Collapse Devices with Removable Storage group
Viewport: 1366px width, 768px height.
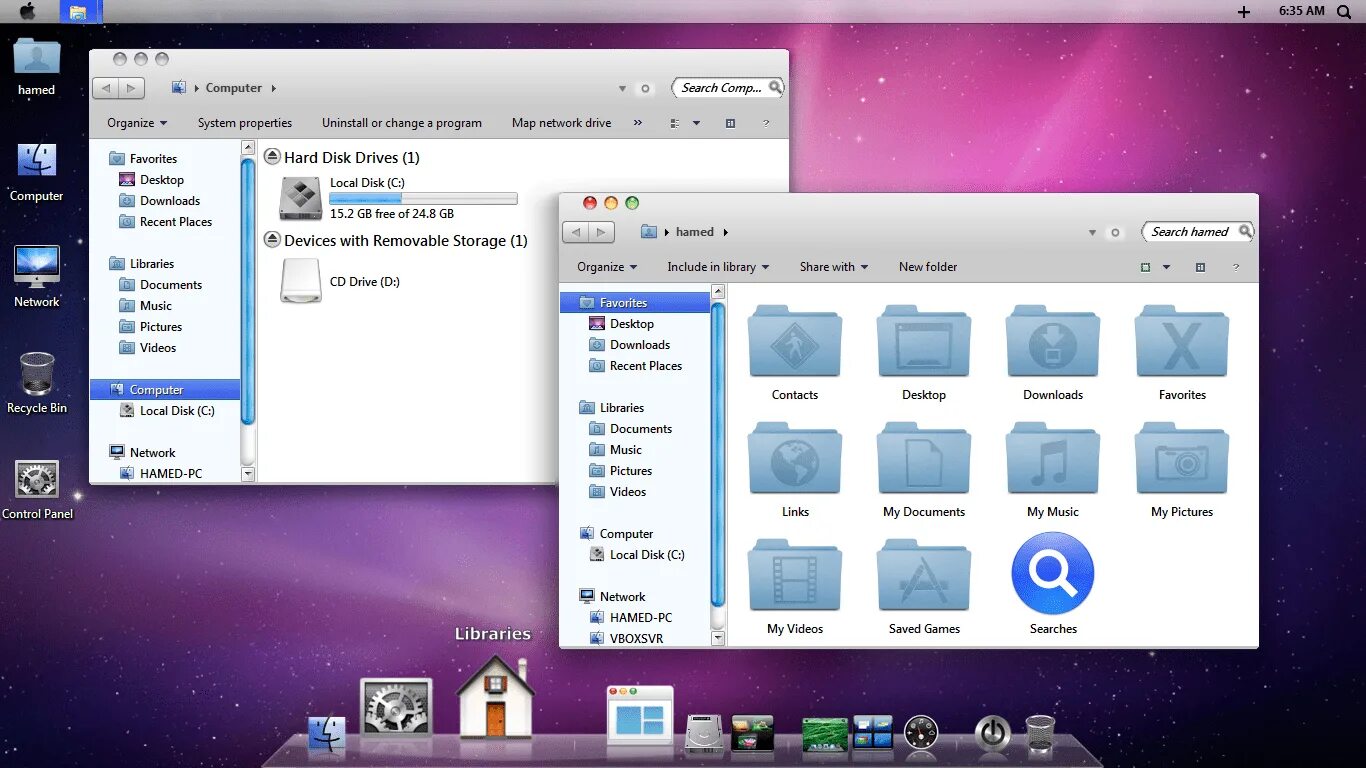point(272,240)
